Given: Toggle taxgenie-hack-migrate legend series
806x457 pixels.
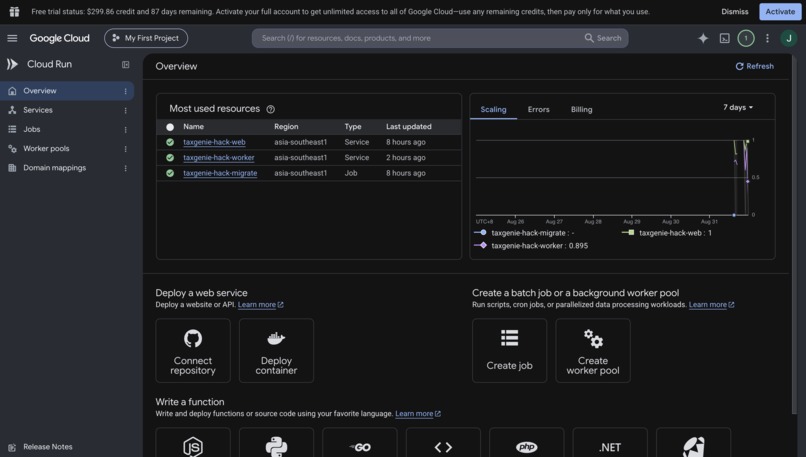Looking at the screenshot, I should pos(524,233).
